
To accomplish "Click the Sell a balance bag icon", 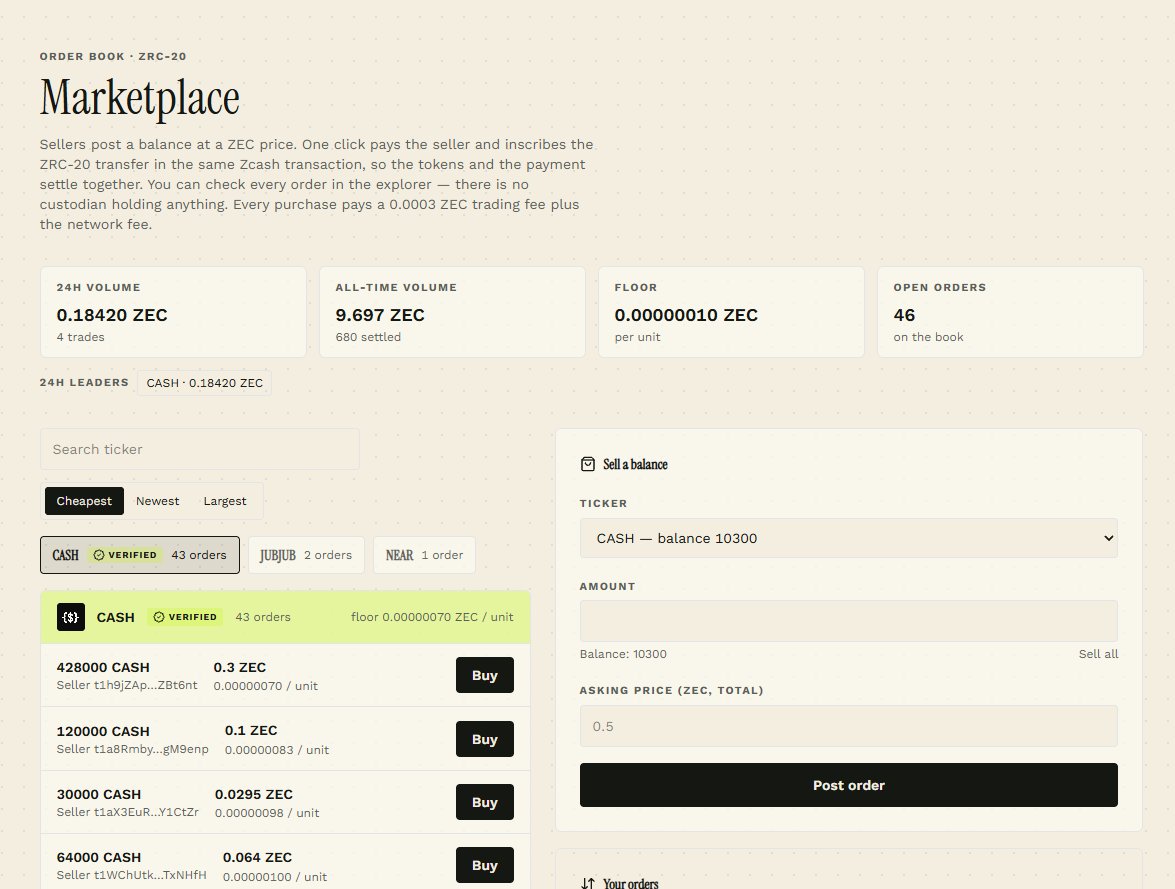I will coord(588,464).
